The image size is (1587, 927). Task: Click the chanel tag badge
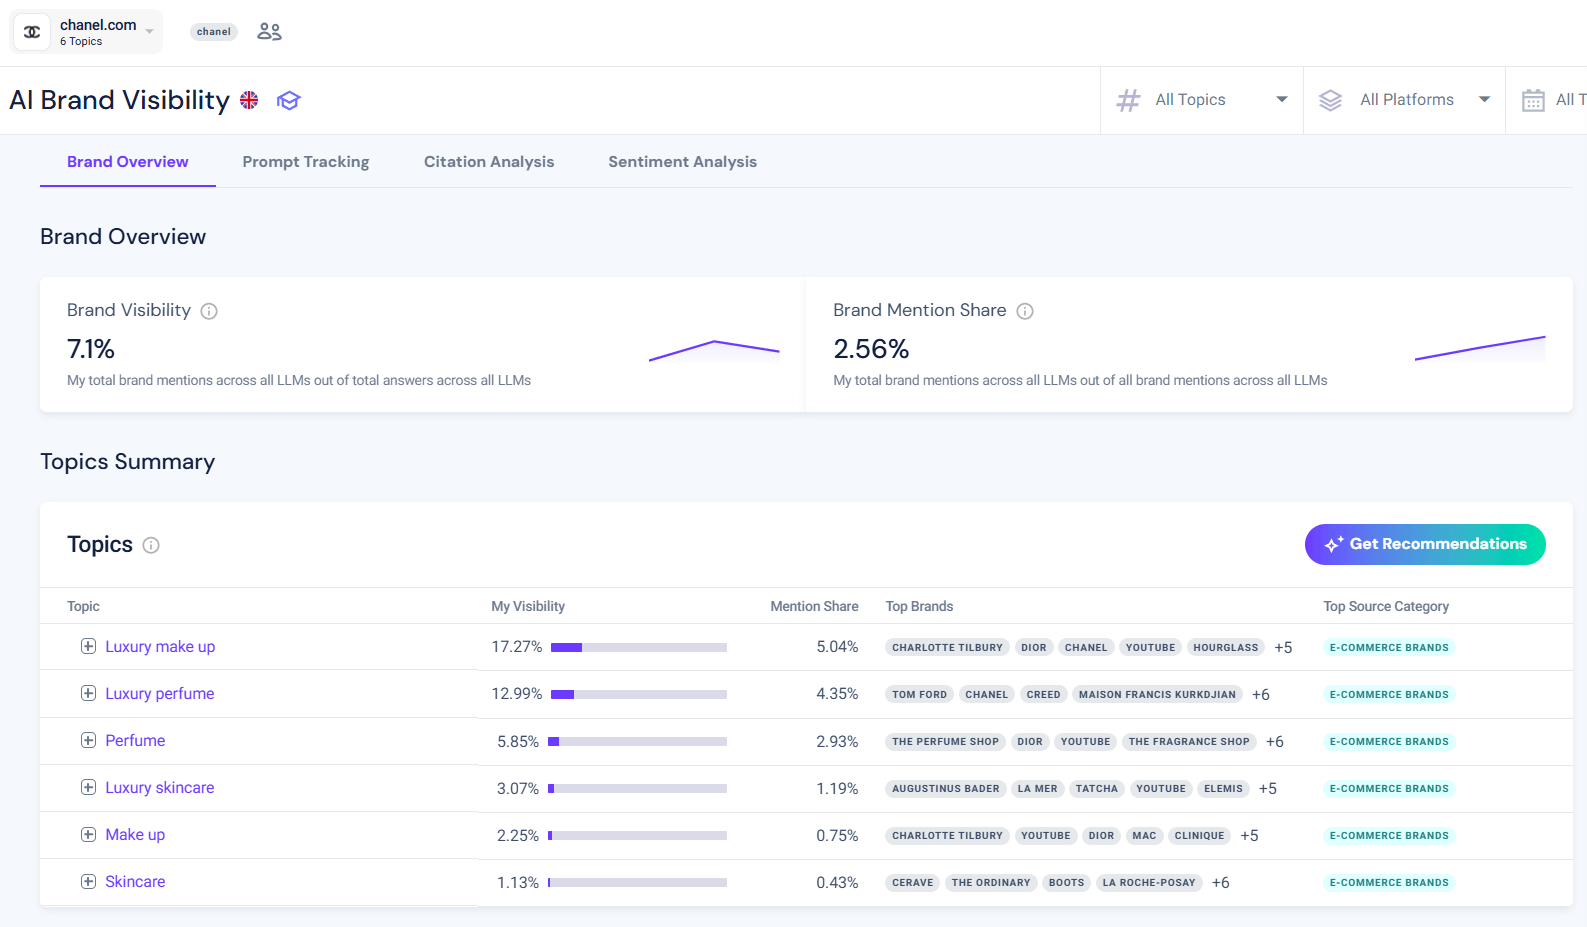coord(214,32)
